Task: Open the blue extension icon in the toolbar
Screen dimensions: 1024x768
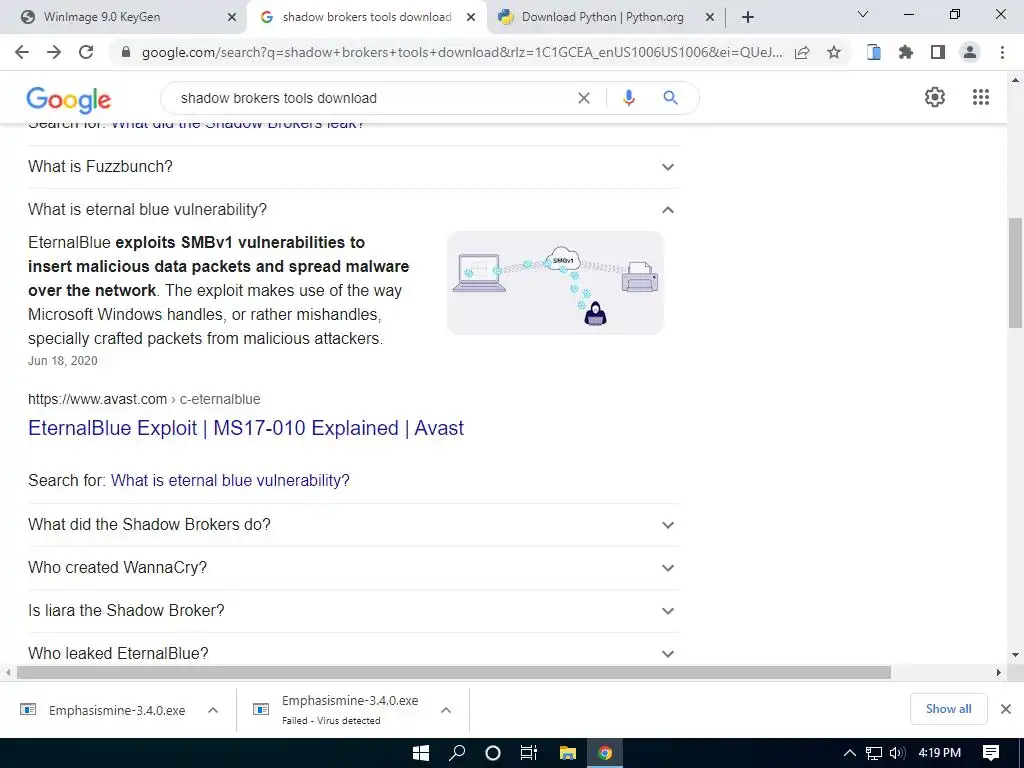Action: click(874, 52)
